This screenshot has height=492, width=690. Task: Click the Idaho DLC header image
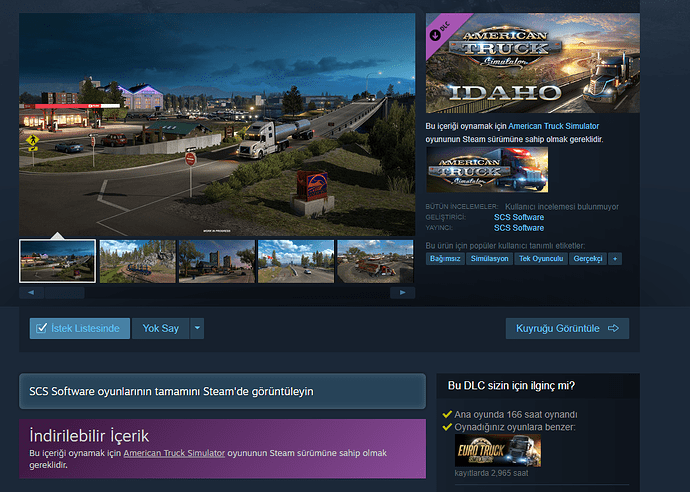click(x=532, y=63)
